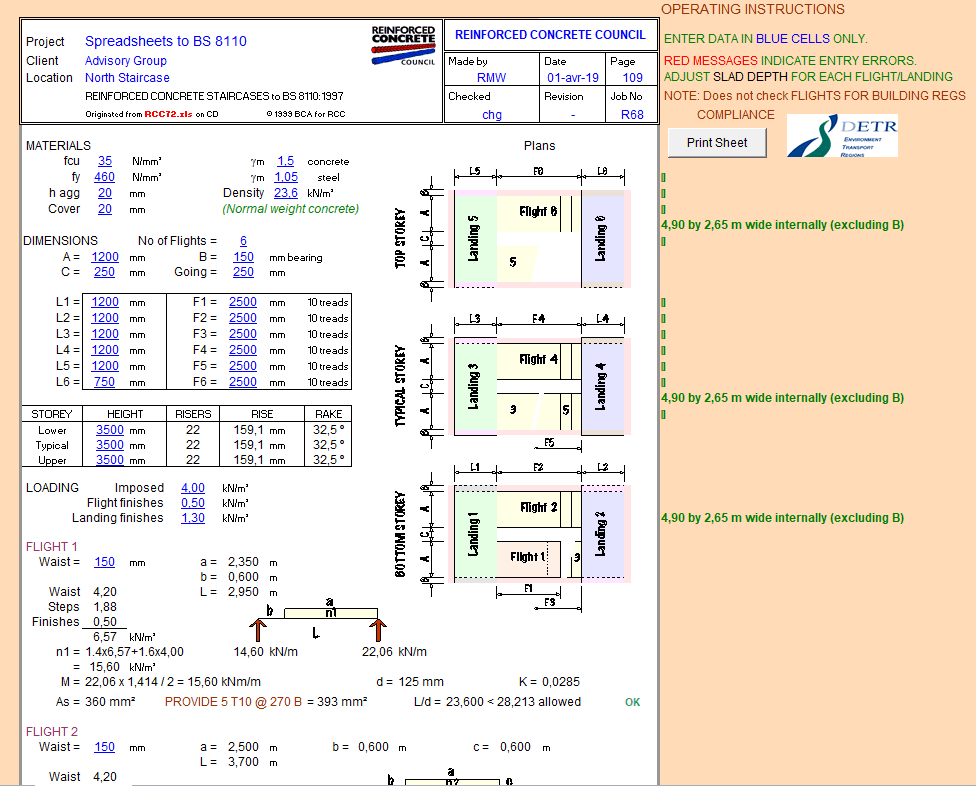Select the Cover value cell
The width and height of the screenshot is (976, 786).
point(105,209)
